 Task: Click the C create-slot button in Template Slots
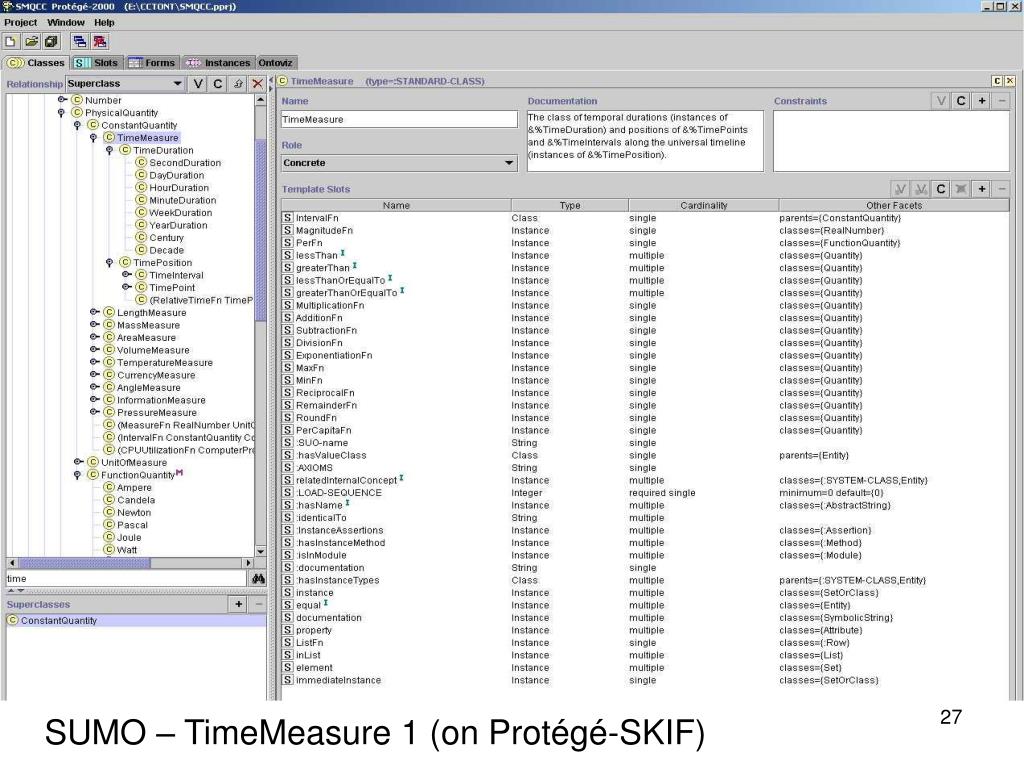940,189
